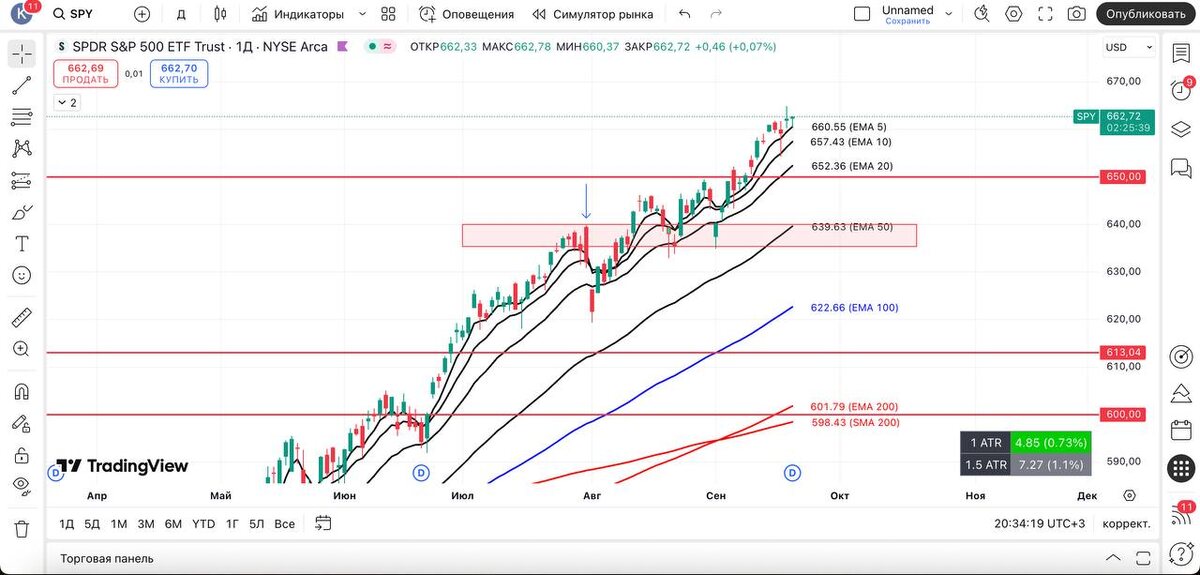
Task: Open the forecasting and measurement tools
Action: (21, 180)
